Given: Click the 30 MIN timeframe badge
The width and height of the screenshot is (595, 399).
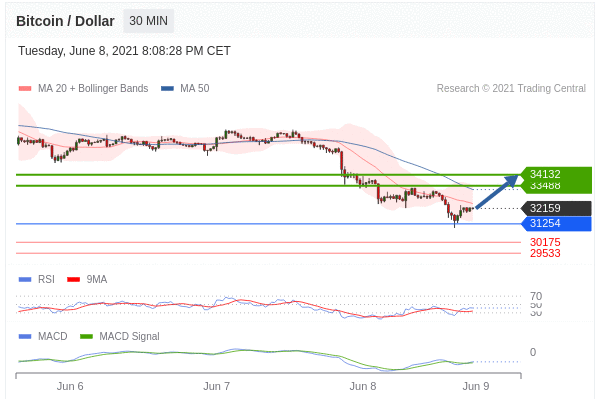Looking at the screenshot, I should [x=148, y=21].
